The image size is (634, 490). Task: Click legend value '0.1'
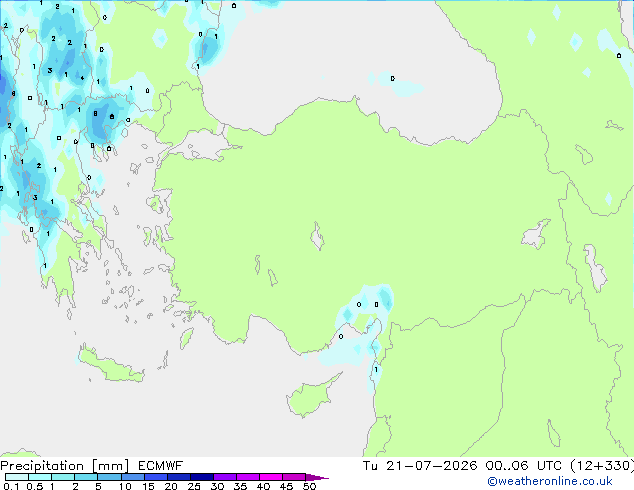pyautogui.click(x=11, y=486)
